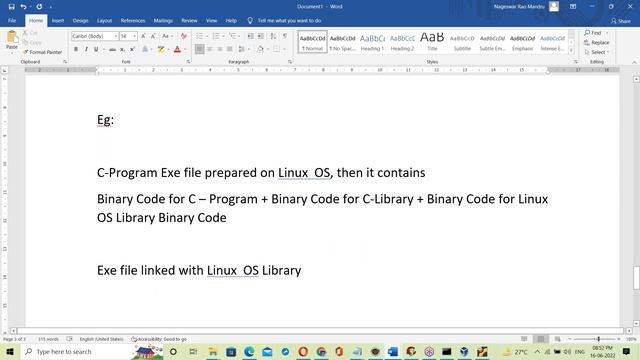
Task: Align the paragraph to the right
Action: point(220,49)
